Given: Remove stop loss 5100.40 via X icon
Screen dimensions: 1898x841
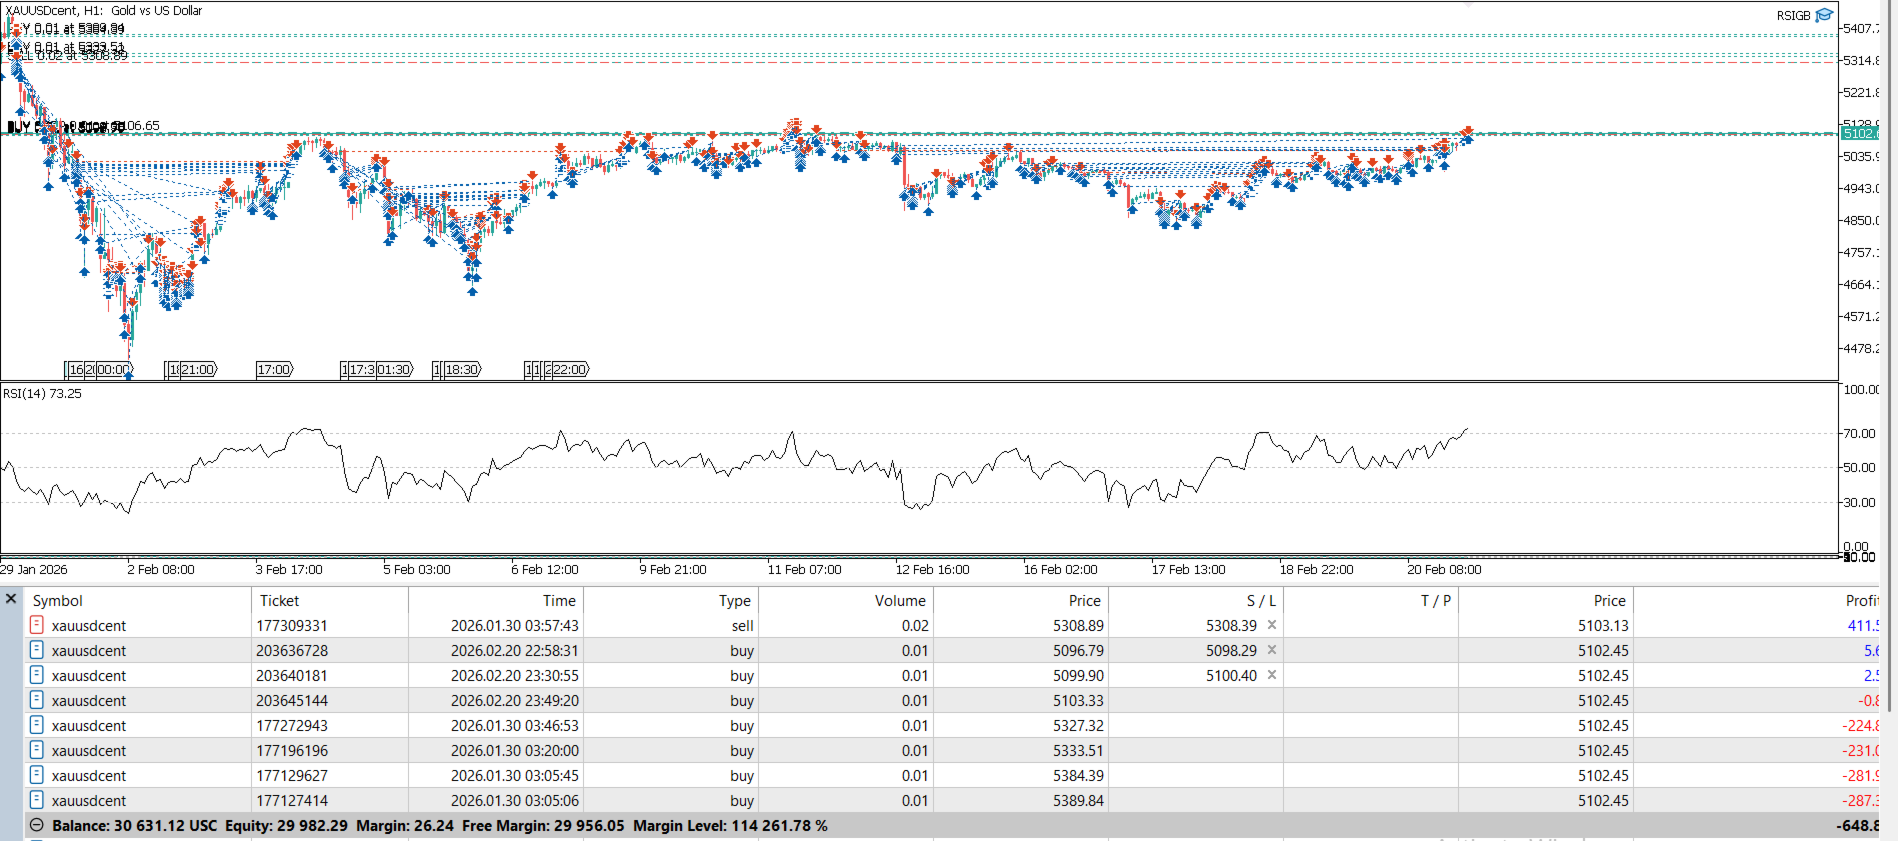Looking at the screenshot, I should (x=1272, y=675).
